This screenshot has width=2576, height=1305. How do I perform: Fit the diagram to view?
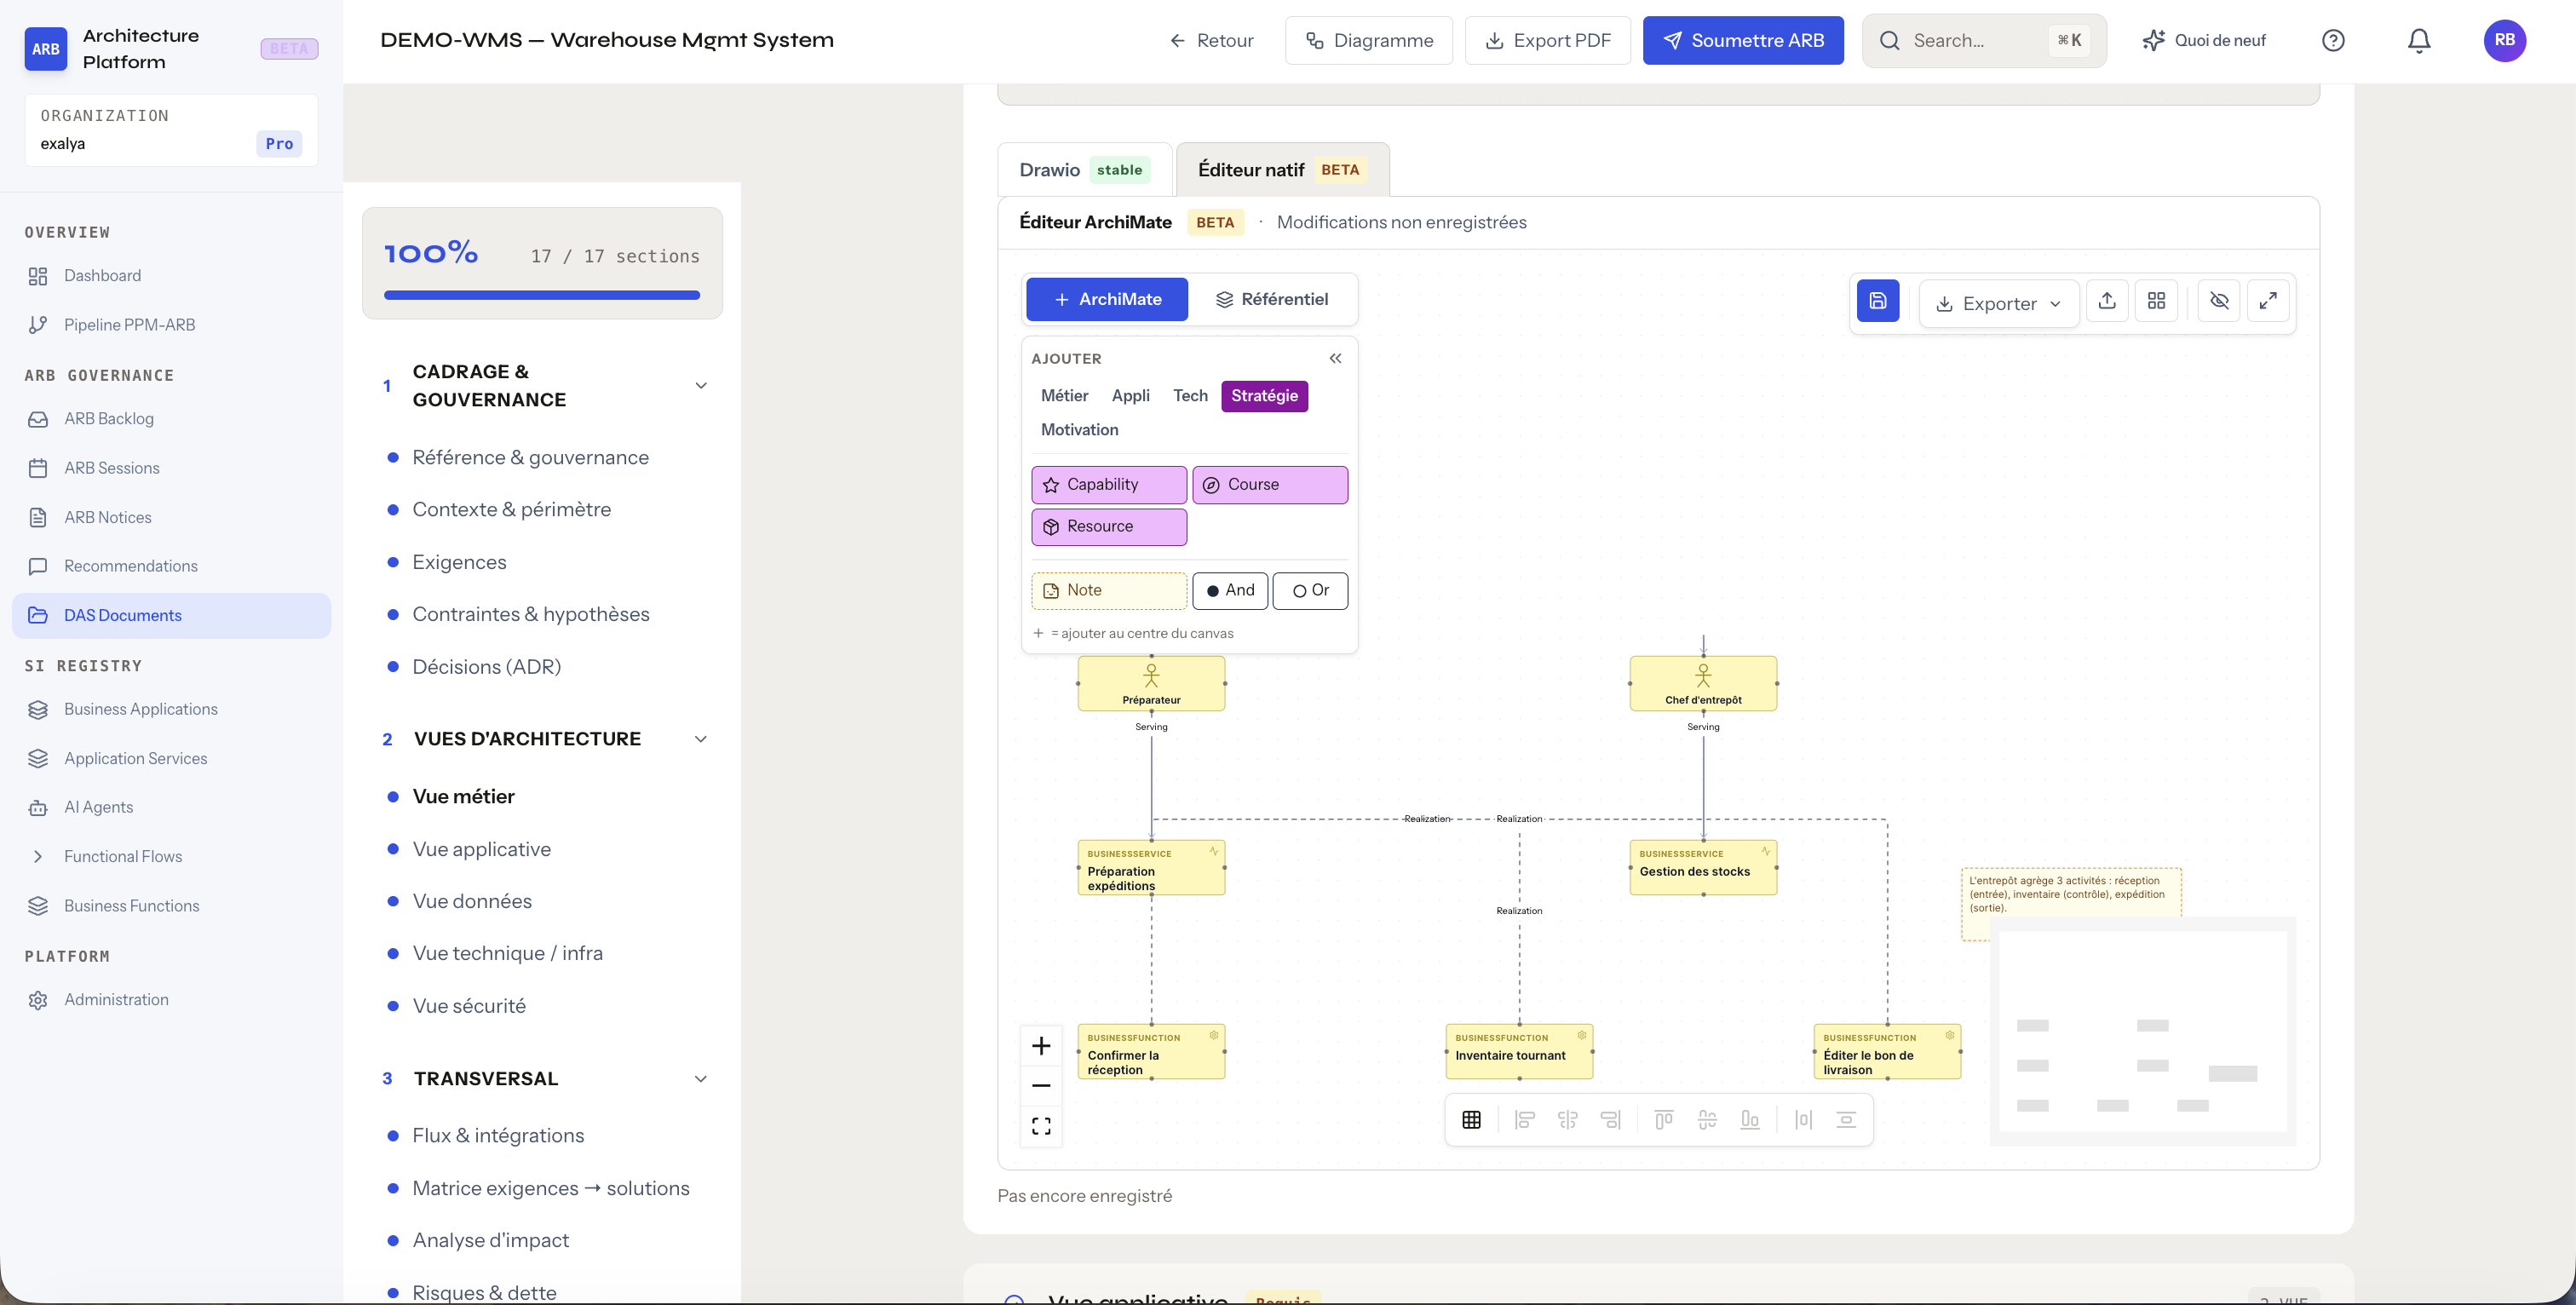coord(1041,1126)
